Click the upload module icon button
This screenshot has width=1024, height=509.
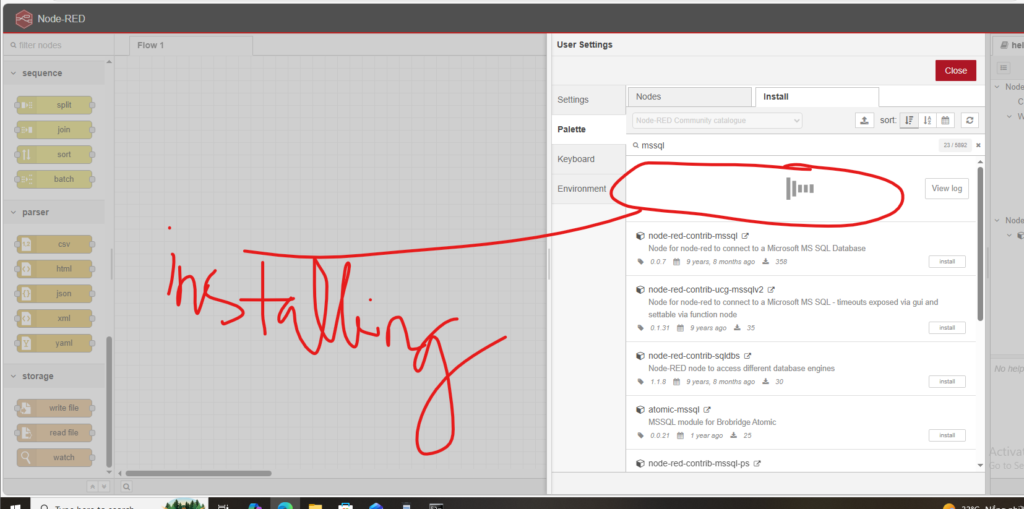pos(865,120)
